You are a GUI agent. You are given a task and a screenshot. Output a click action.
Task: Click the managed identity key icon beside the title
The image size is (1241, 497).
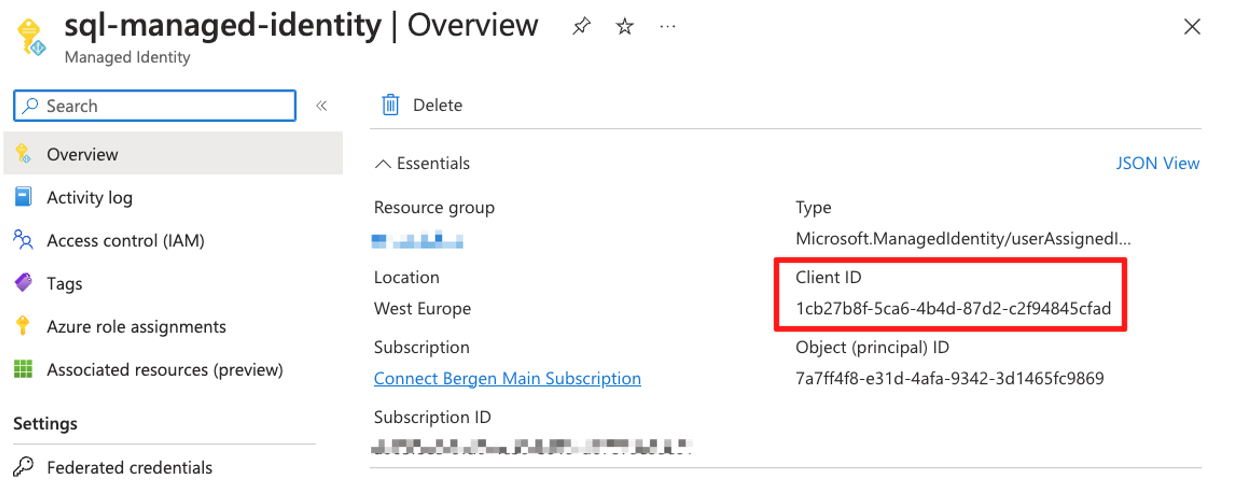tap(32, 36)
